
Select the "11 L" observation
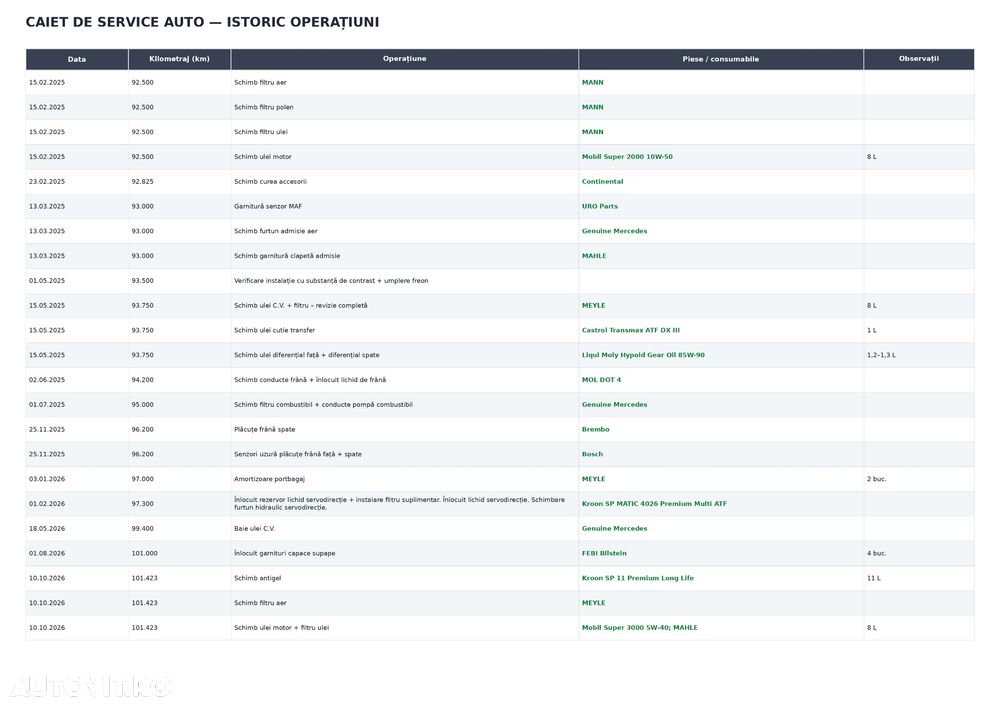[x=873, y=578]
